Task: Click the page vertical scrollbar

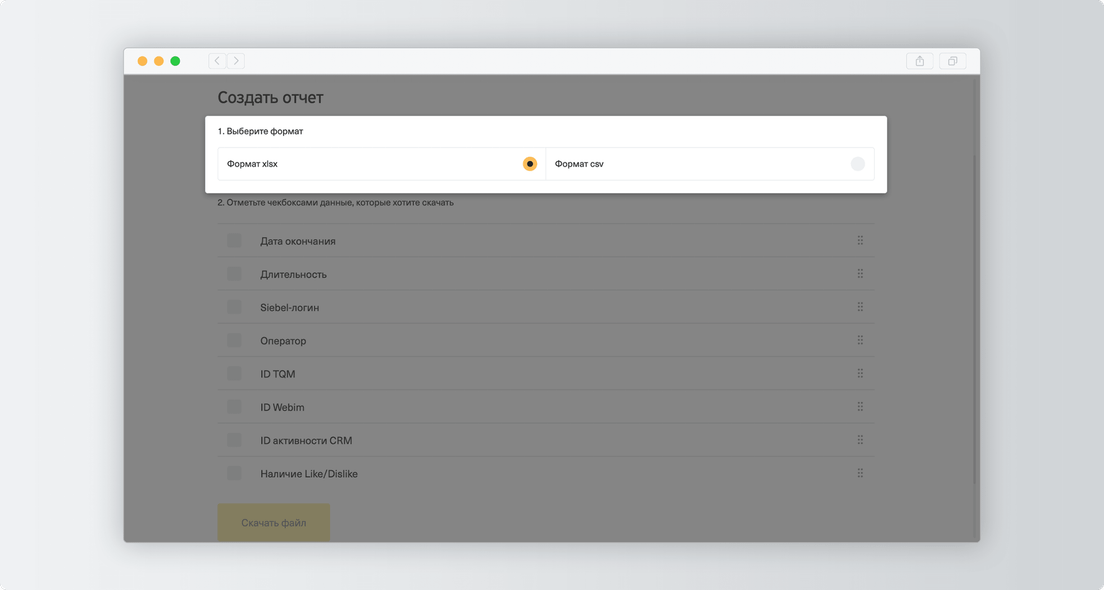Action: click(975, 319)
